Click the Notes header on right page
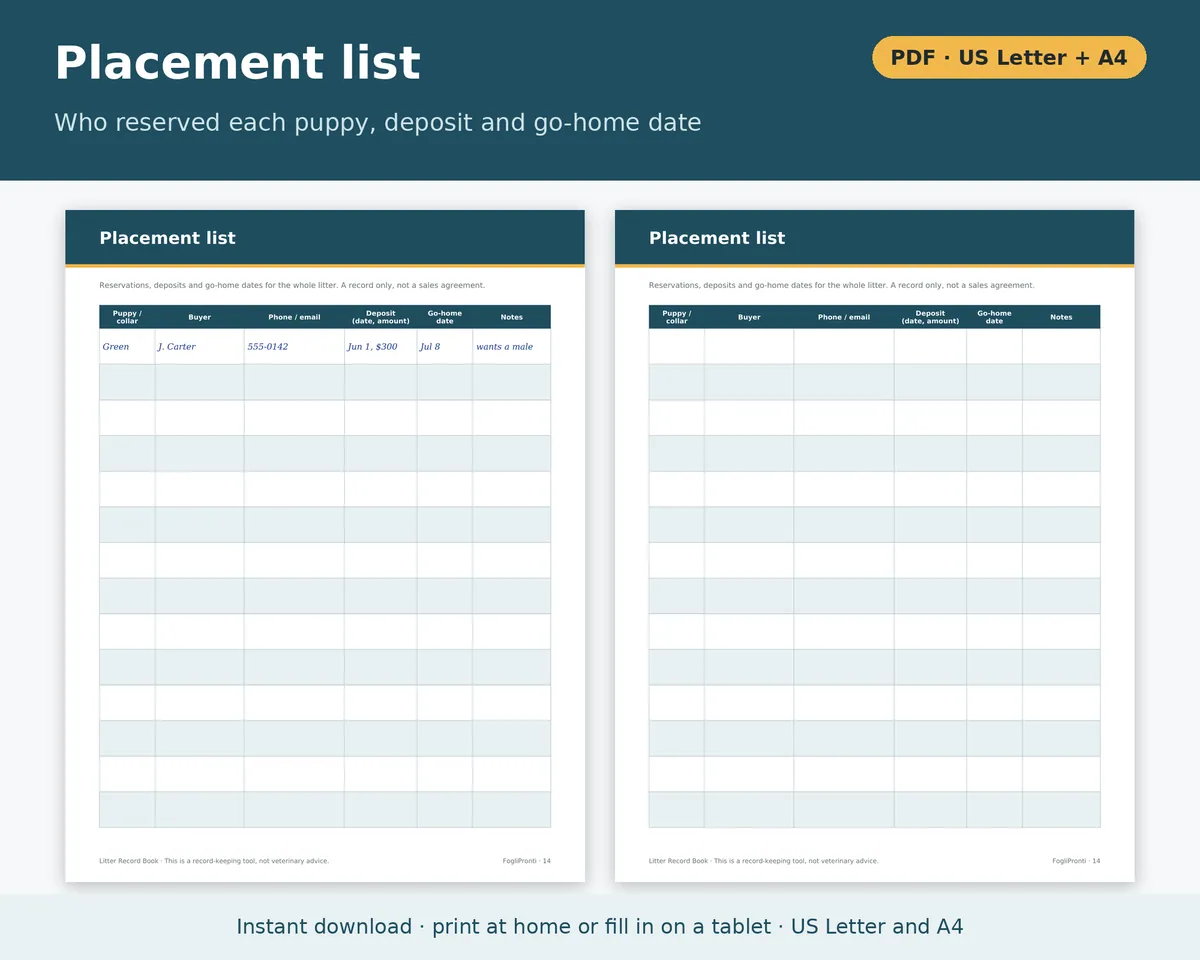This screenshot has height=960, width=1200. click(x=1061, y=317)
